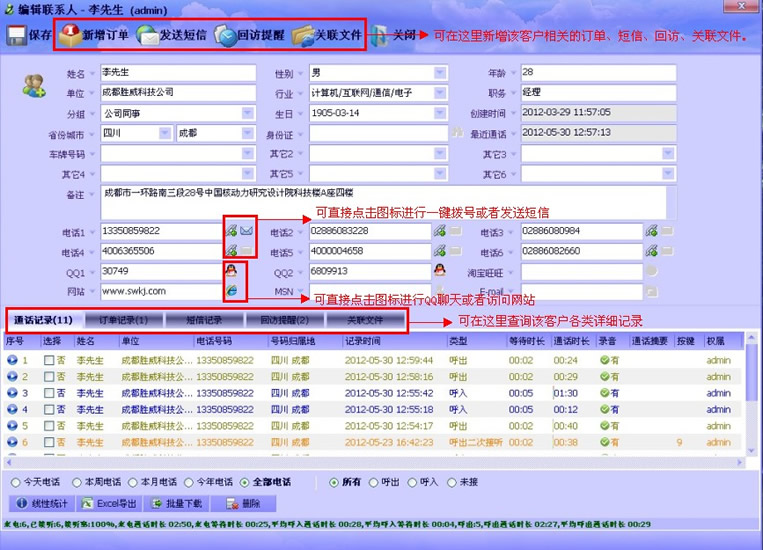Open the 行业 industry dropdown
763x550 pixels.
[440, 93]
